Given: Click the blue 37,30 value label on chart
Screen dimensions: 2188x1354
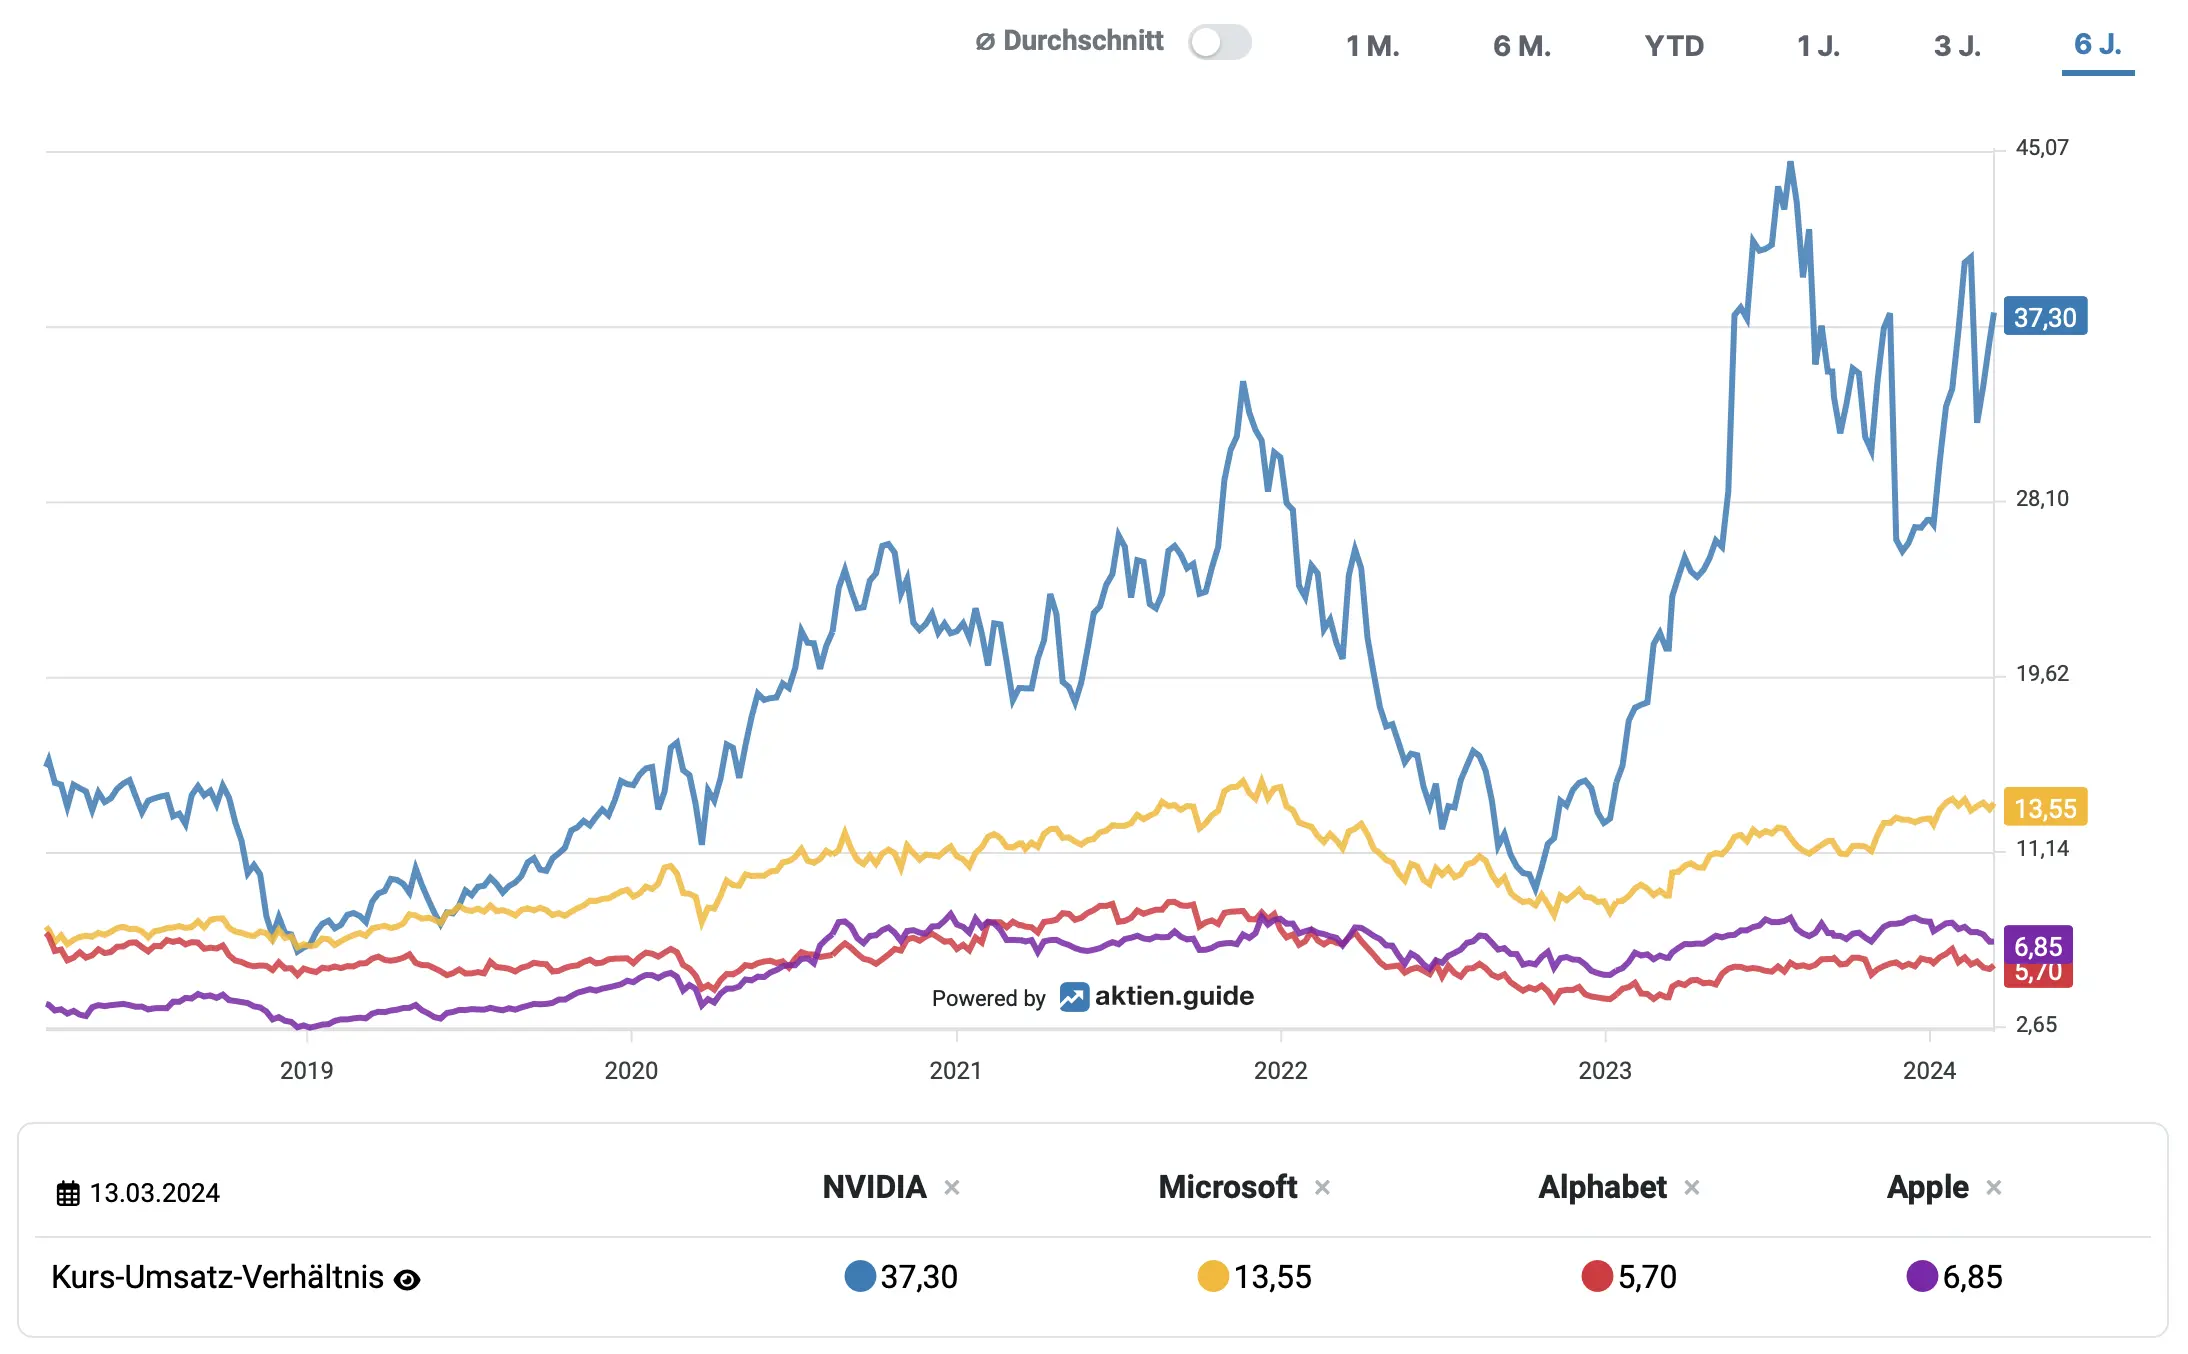Looking at the screenshot, I should (2045, 317).
